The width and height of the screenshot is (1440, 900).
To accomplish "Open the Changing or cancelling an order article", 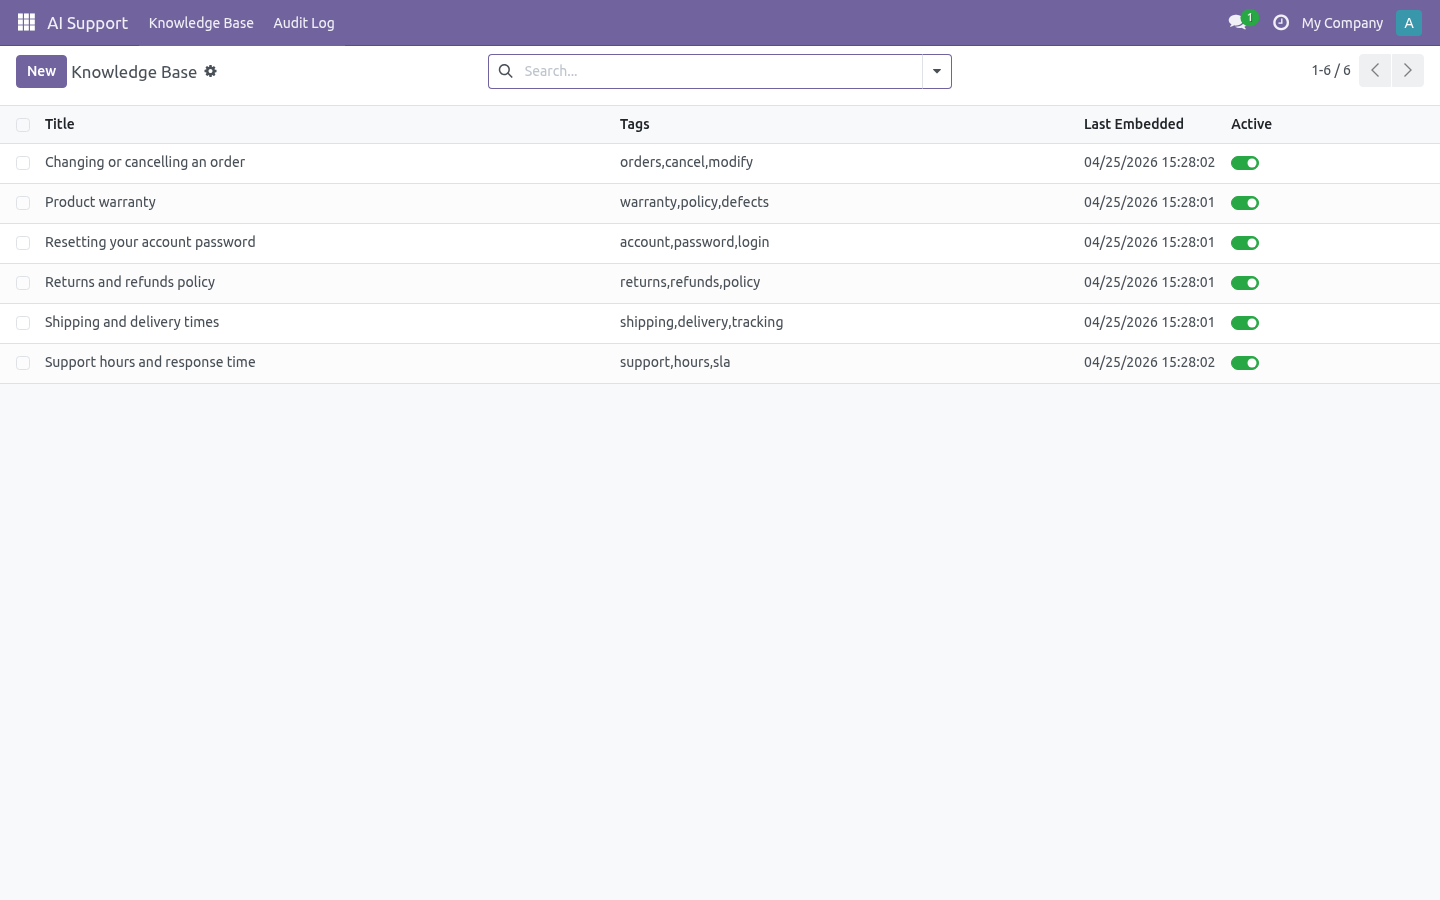I will tap(145, 162).
